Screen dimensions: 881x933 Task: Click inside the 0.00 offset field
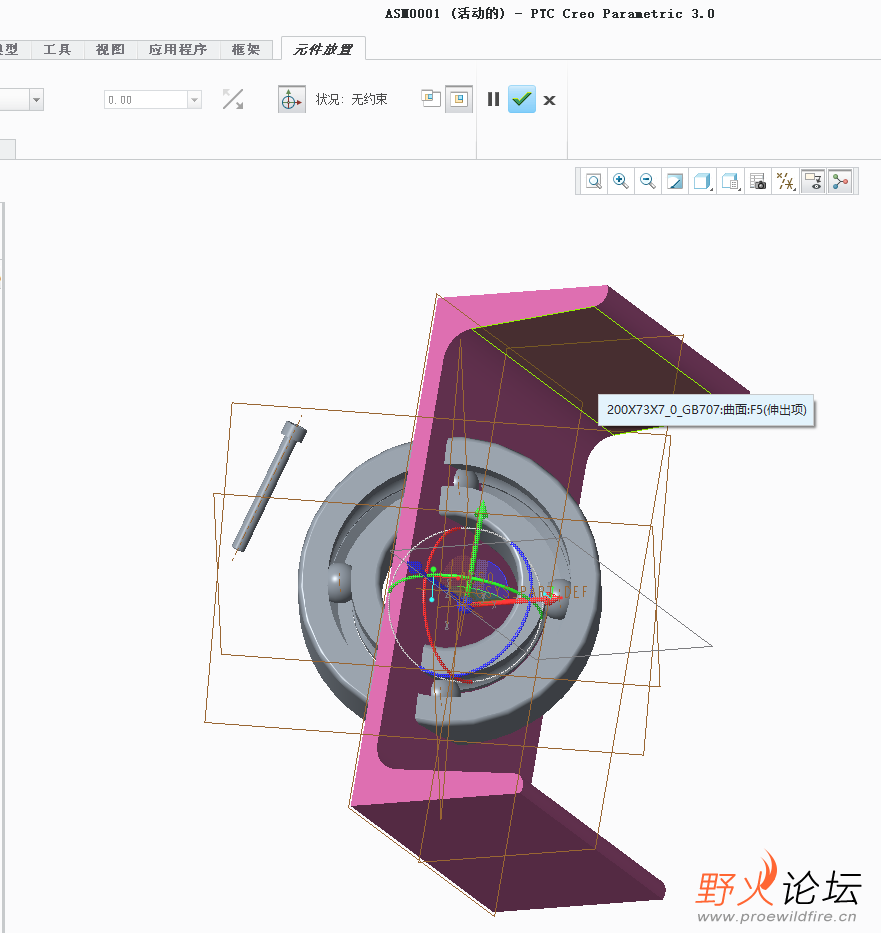pyautogui.click(x=146, y=100)
